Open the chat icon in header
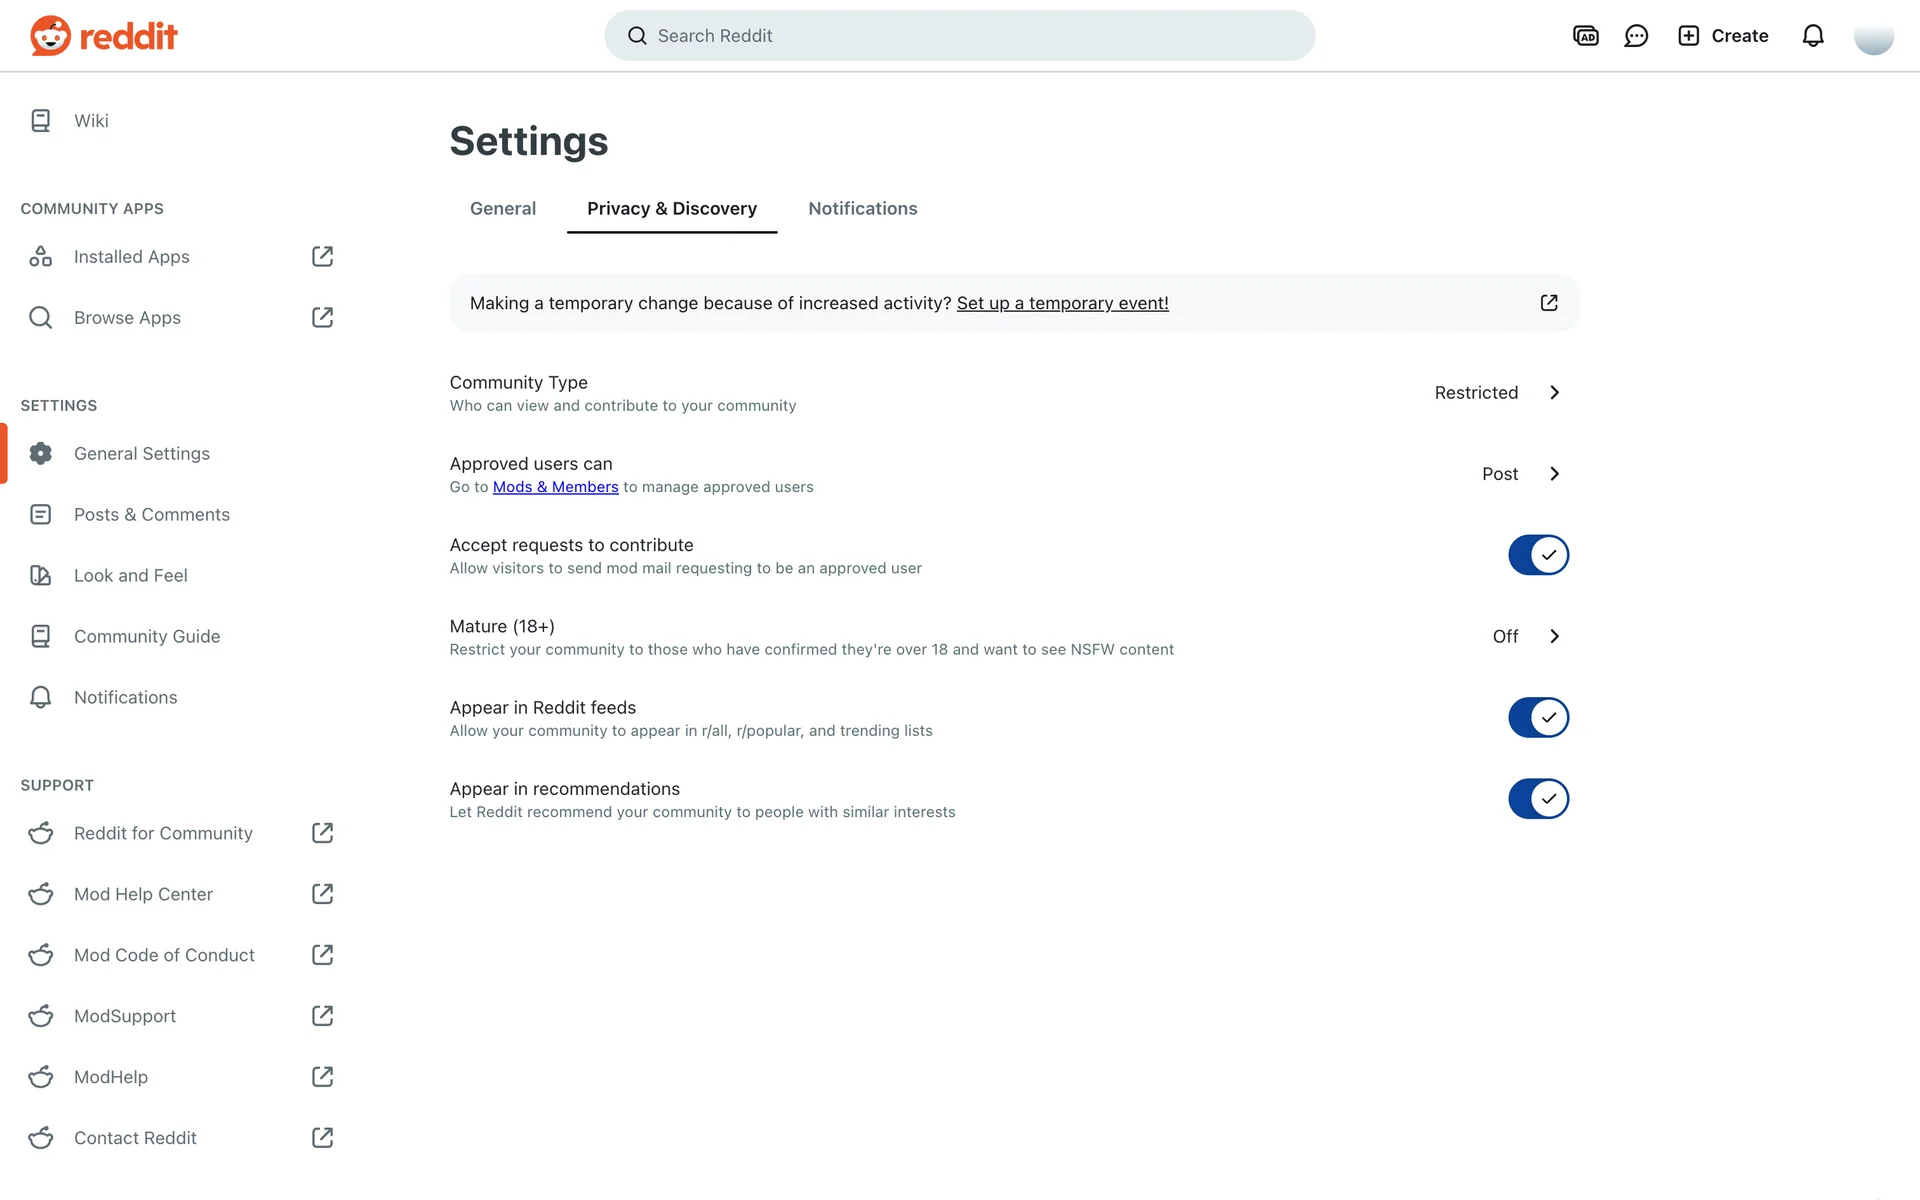The height and width of the screenshot is (1200, 1920). pyautogui.click(x=1636, y=36)
